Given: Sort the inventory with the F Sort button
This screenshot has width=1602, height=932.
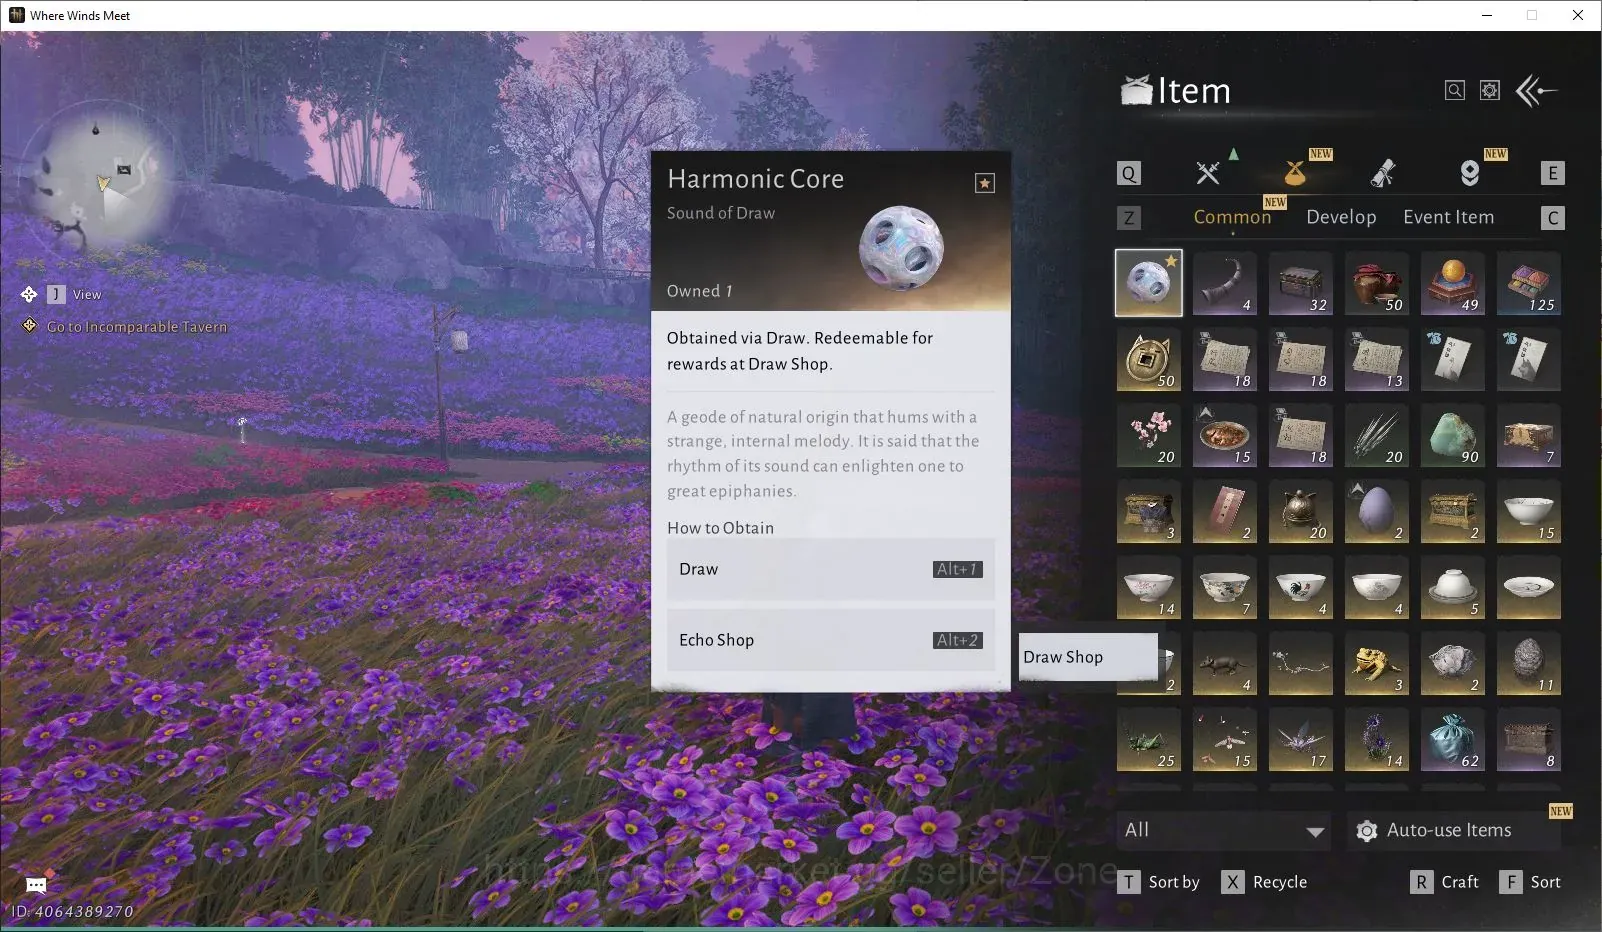Looking at the screenshot, I should 1530,882.
